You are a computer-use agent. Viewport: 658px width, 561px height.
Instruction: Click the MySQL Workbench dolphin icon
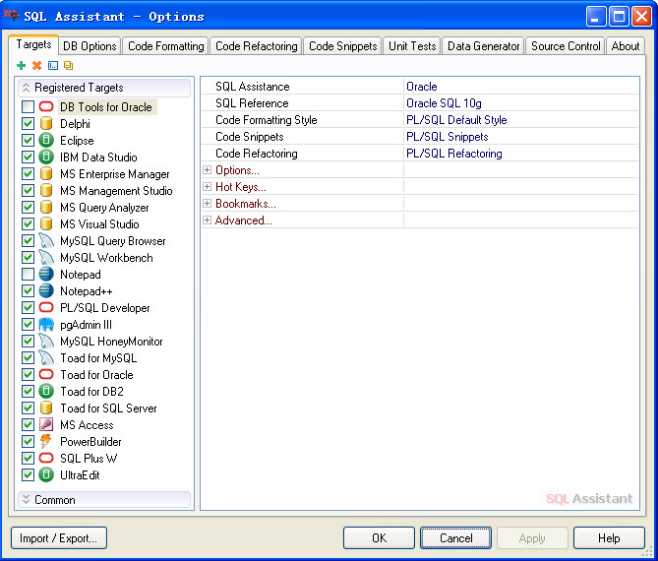(x=46, y=258)
